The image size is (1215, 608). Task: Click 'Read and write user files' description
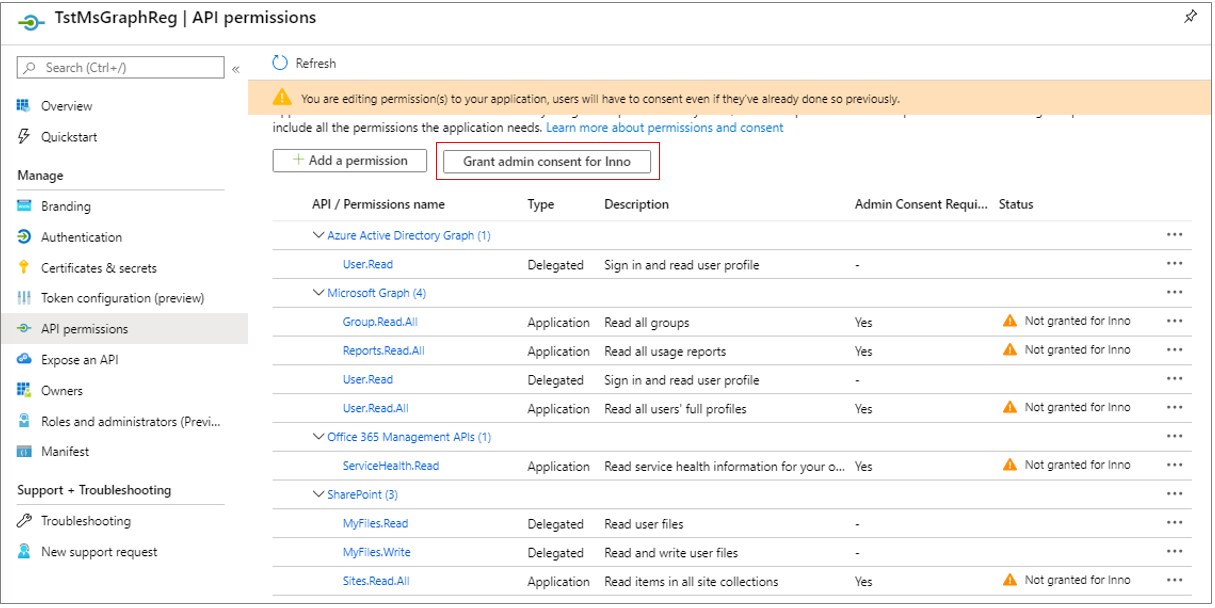(x=671, y=552)
